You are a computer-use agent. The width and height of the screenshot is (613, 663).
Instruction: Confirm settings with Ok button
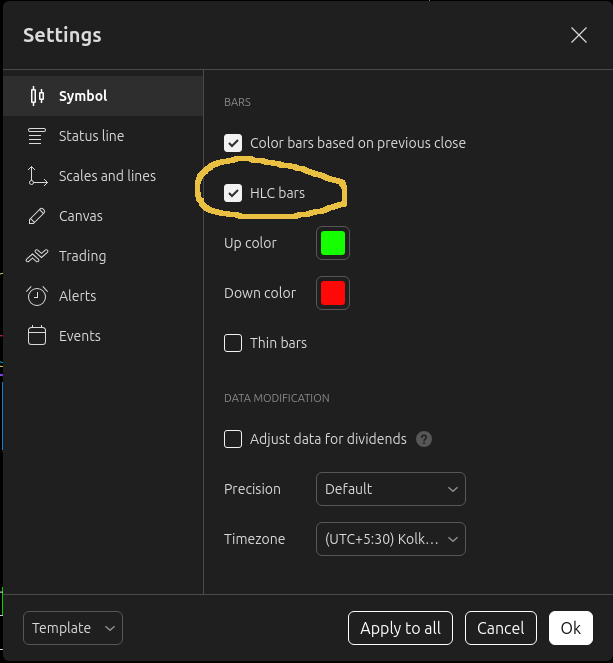(x=571, y=628)
